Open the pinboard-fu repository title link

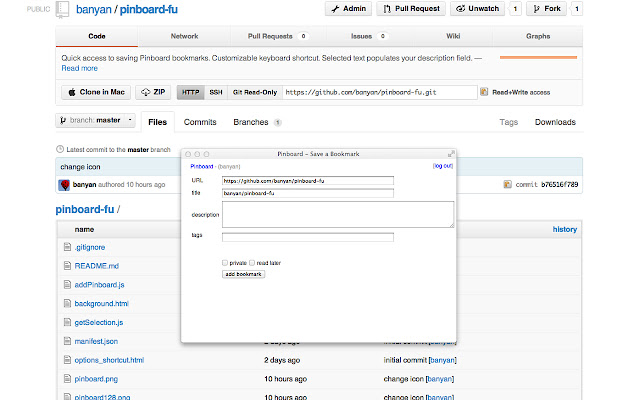149,9
